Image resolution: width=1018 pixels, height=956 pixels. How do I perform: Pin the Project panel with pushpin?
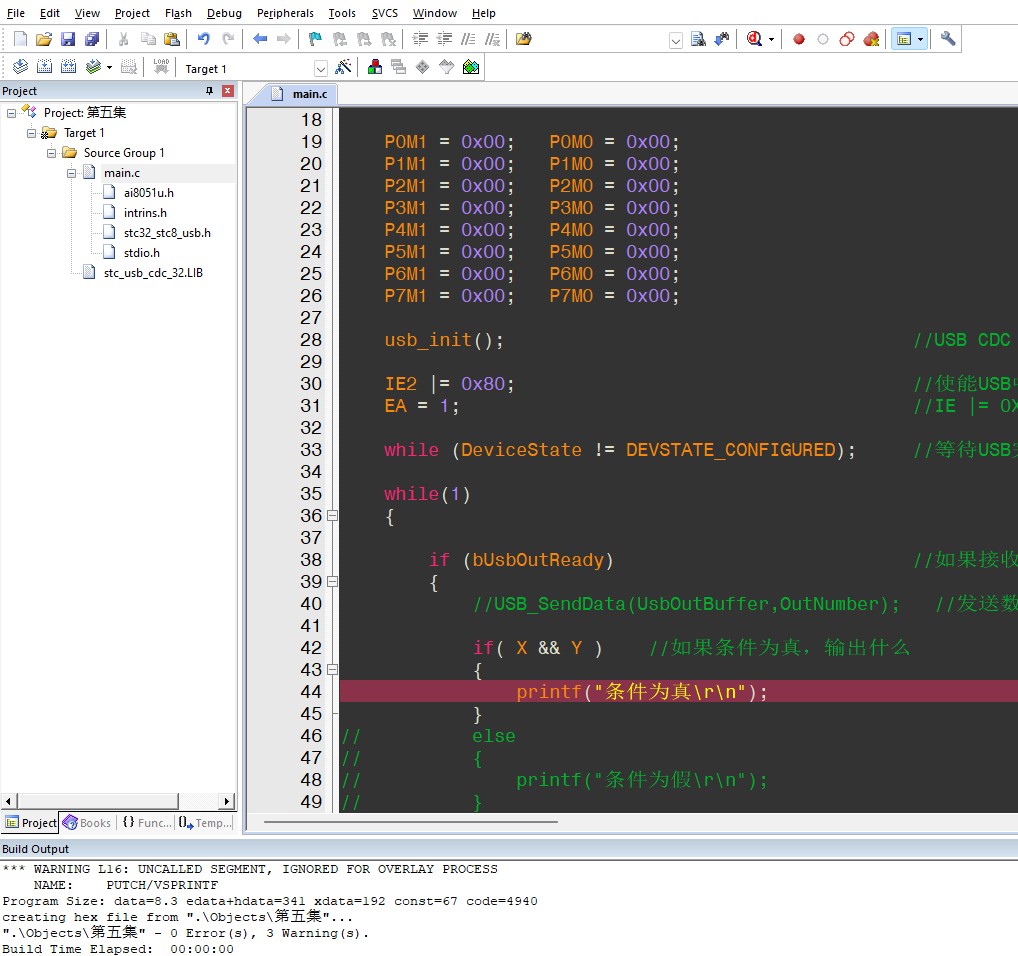pyautogui.click(x=209, y=91)
